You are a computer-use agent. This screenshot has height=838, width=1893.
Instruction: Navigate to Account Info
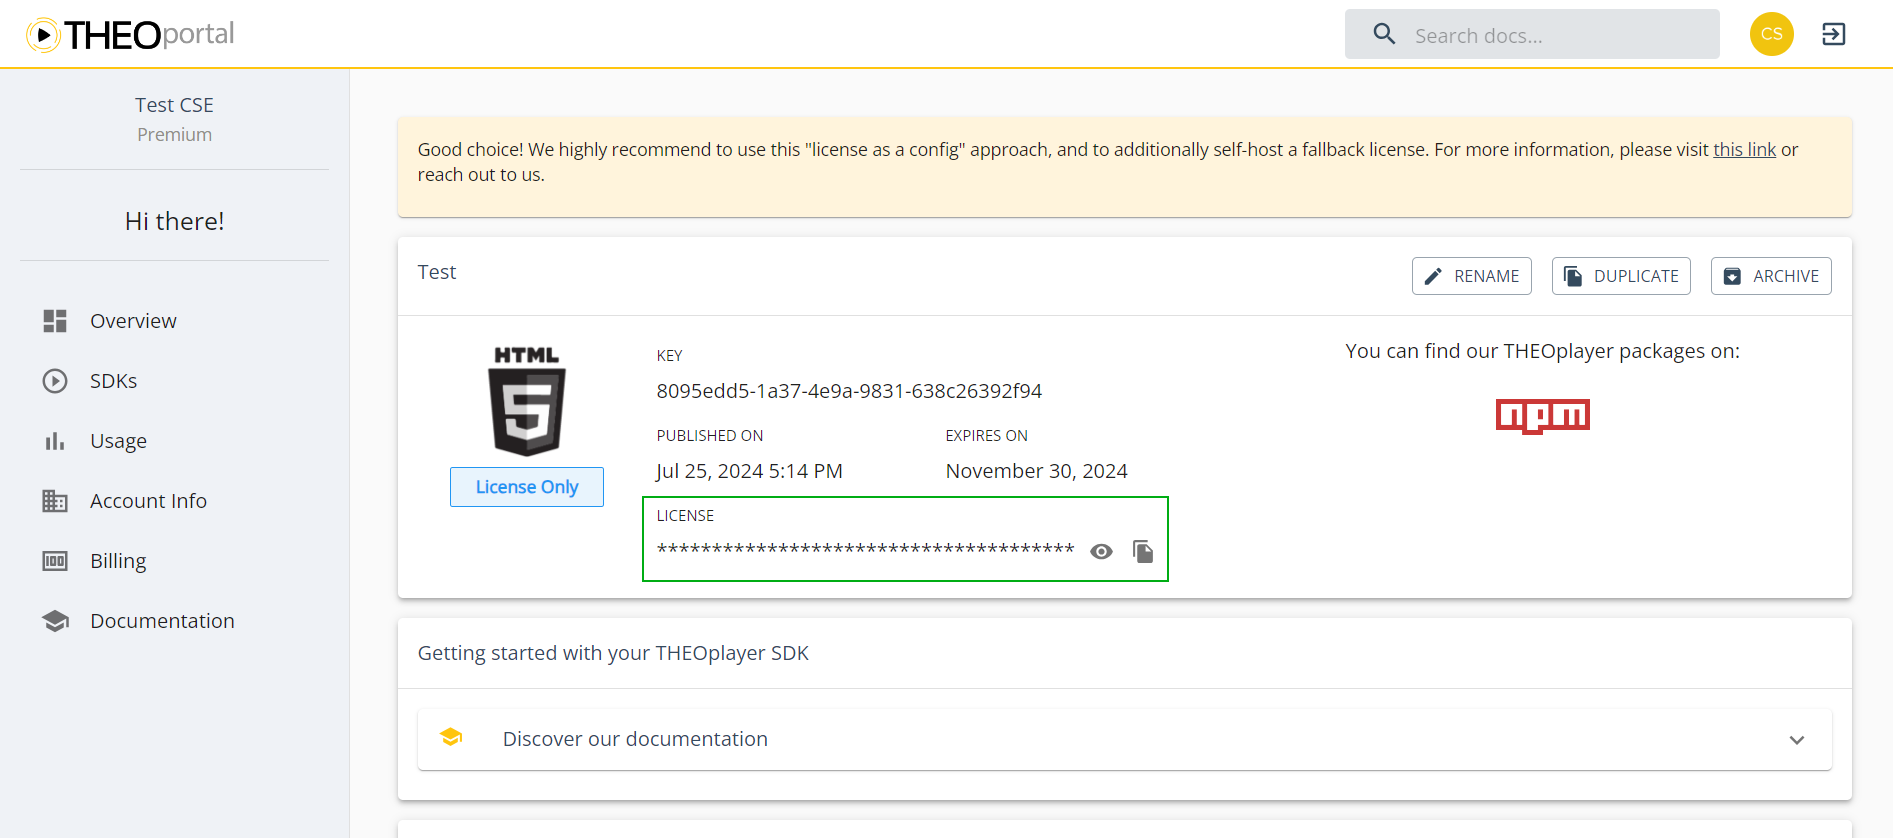pos(148,501)
